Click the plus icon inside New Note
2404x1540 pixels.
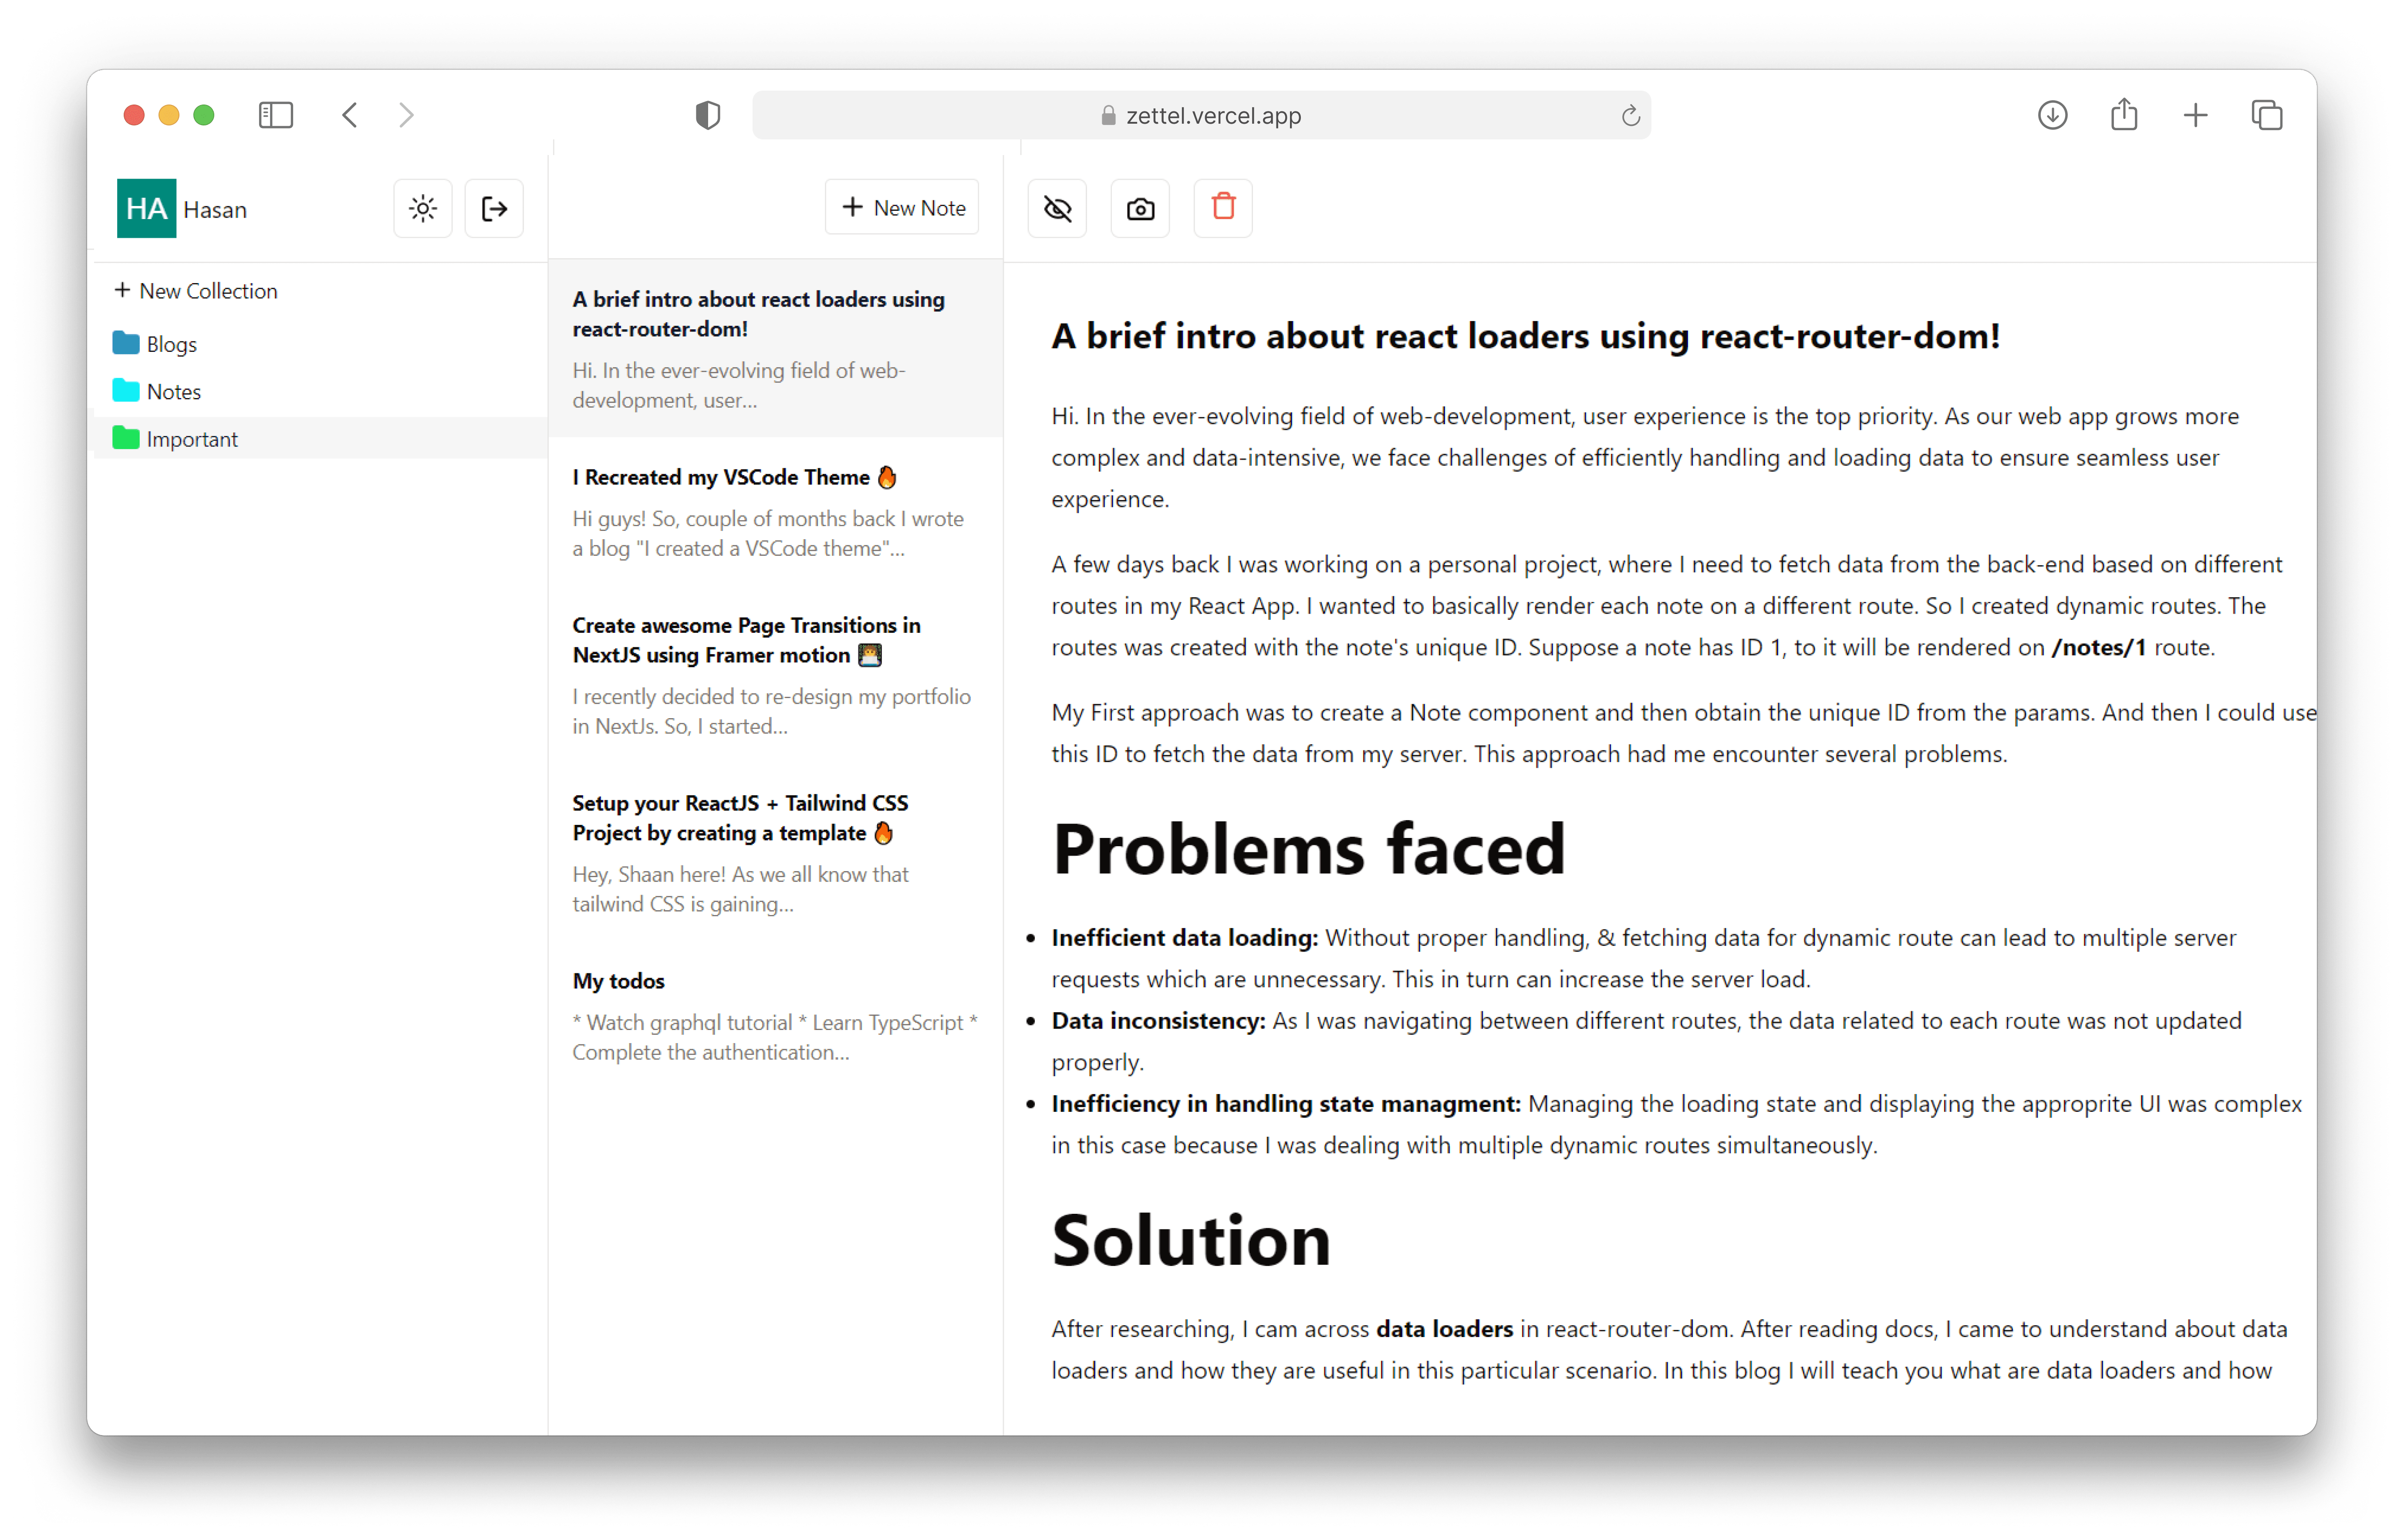tap(852, 207)
